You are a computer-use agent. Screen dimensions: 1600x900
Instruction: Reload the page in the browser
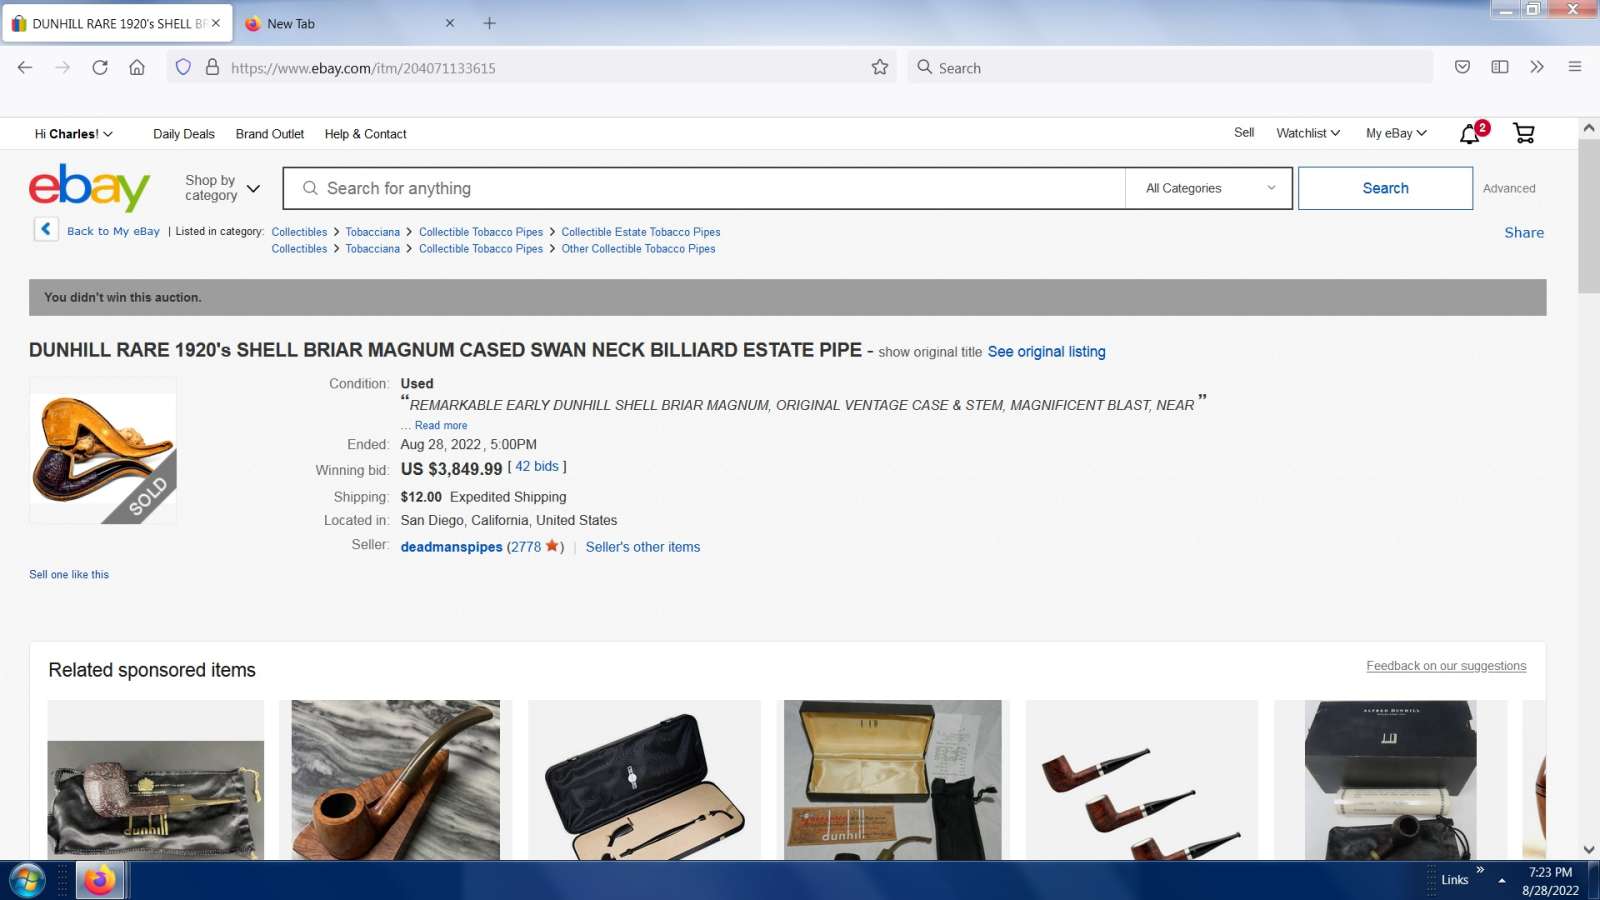tap(100, 67)
